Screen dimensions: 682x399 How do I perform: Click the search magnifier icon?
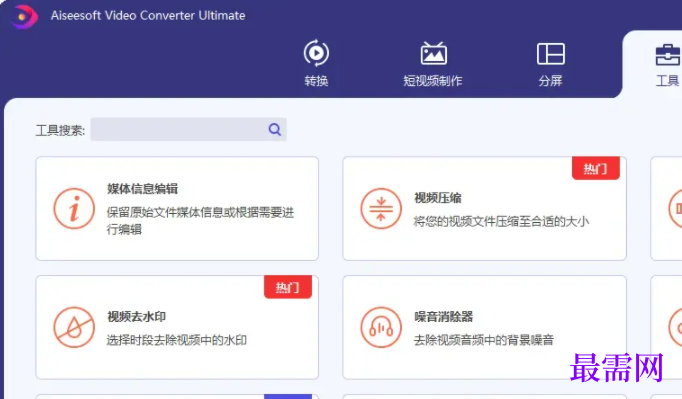click(274, 129)
